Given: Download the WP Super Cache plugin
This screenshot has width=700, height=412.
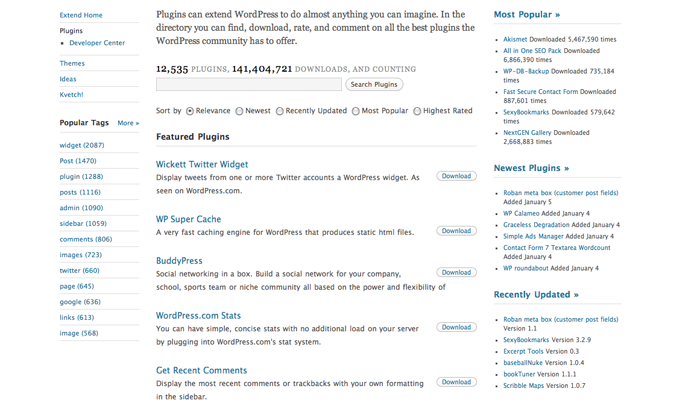Looking at the screenshot, I should (456, 231).
